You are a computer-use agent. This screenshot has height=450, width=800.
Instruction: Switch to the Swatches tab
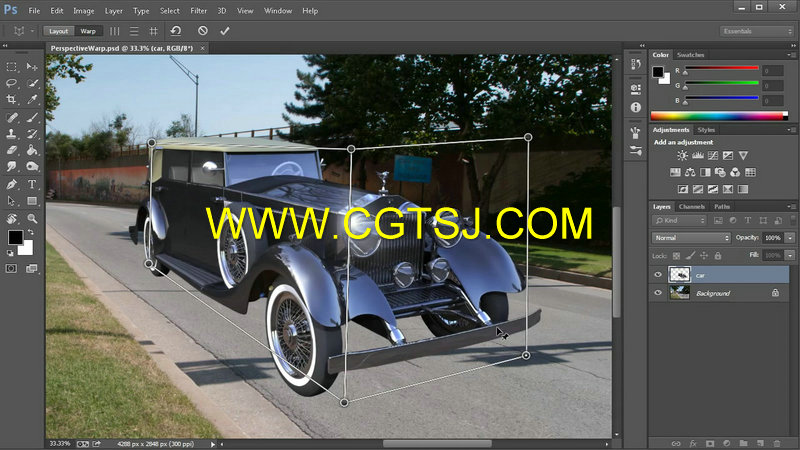[690, 55]
